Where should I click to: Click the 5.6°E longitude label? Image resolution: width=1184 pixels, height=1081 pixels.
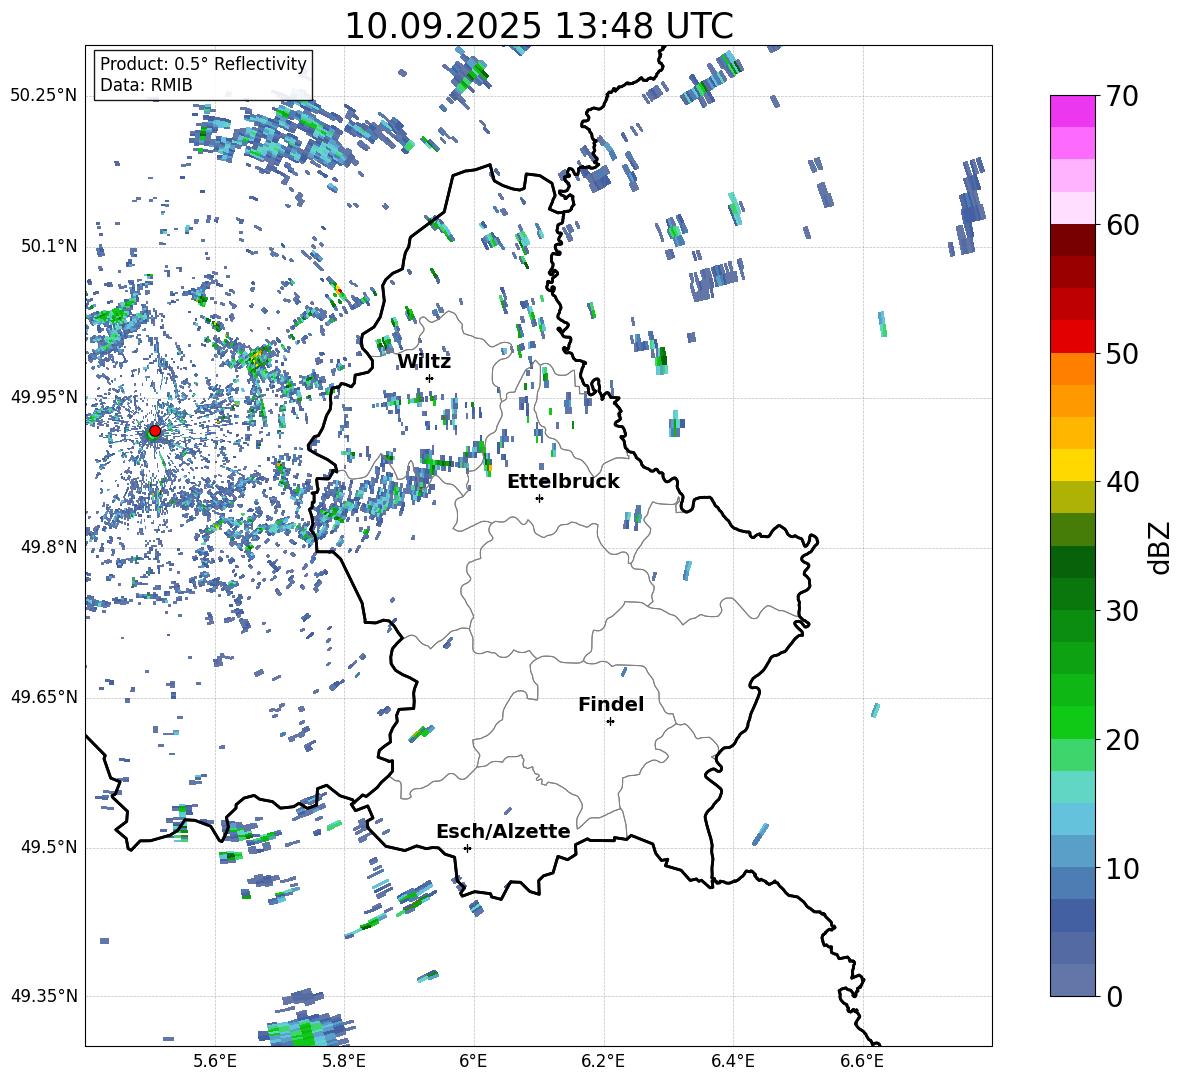click(215, 1061)
